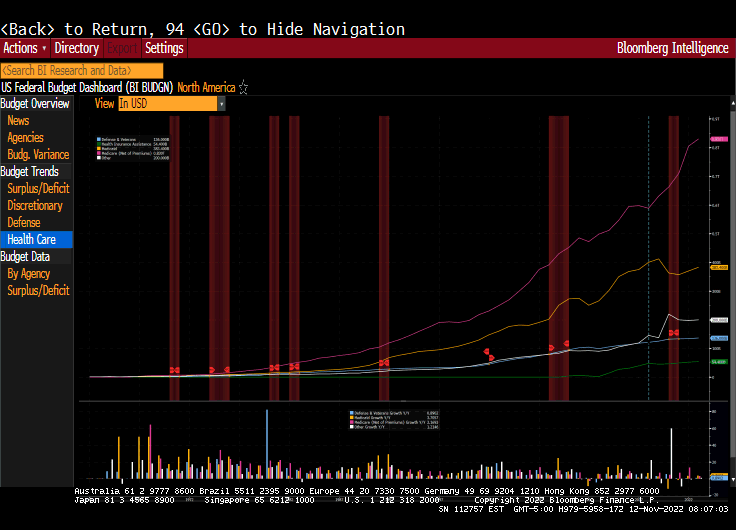Go to the News section
Screen dimensions: 736x530
pyautogui.click(x=18, y=120)
